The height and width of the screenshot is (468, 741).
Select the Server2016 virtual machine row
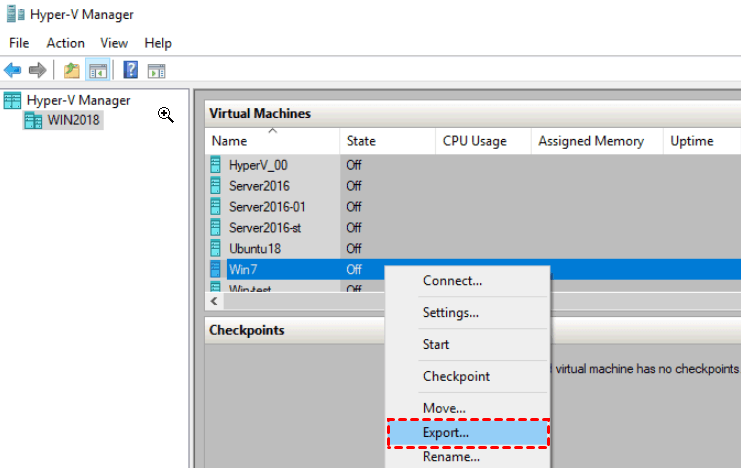pyautogui.click(x=473, y=186)
